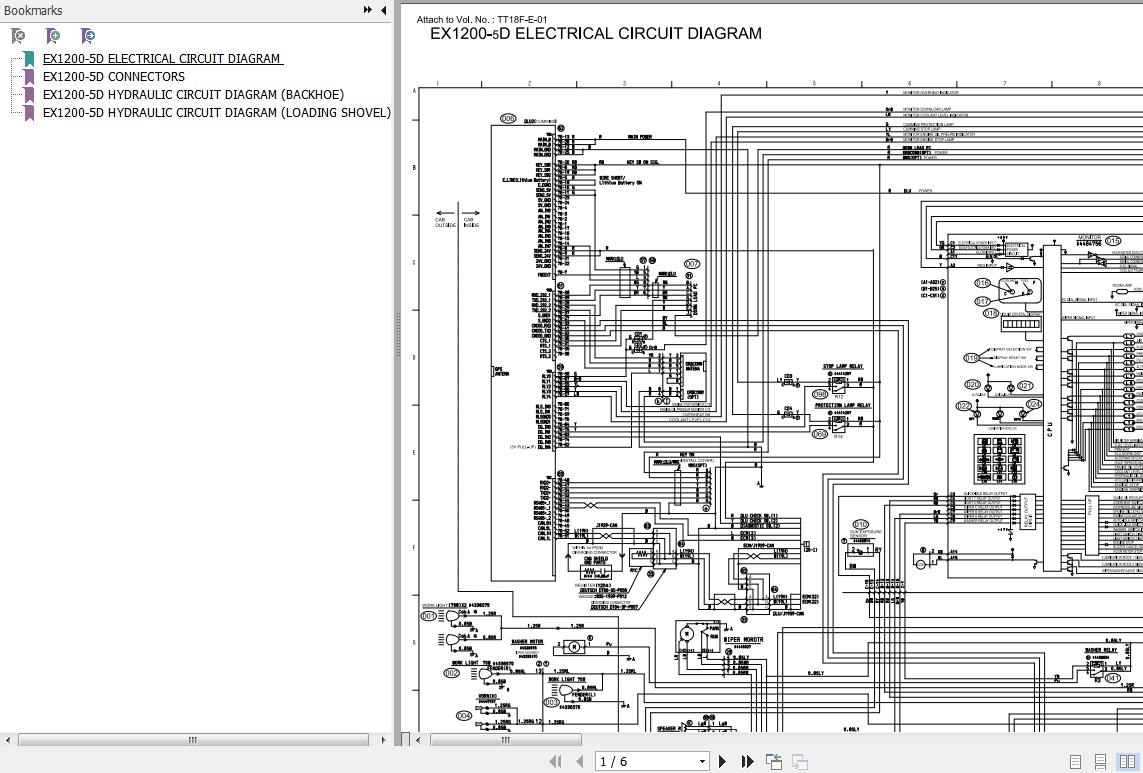Select the HYDRAULIC CIRCUIT DIAGRAM (BACKHOE) bookmark
This screenshot has height=773, width=1143.
pyautogui.click(x=192, y=94)
